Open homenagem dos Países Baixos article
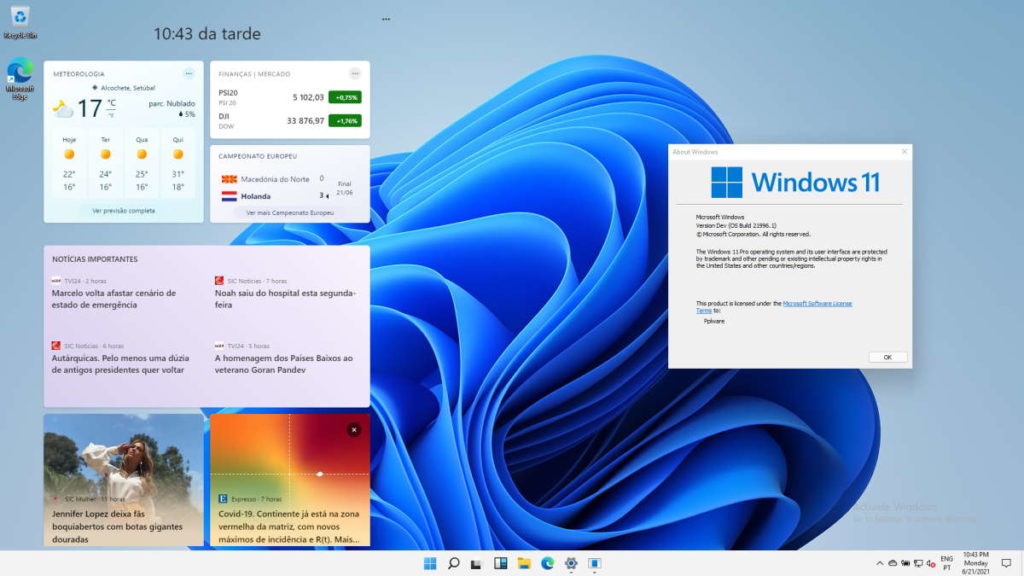The height and width of the screenshot is (576, 1024). point(283,364)
